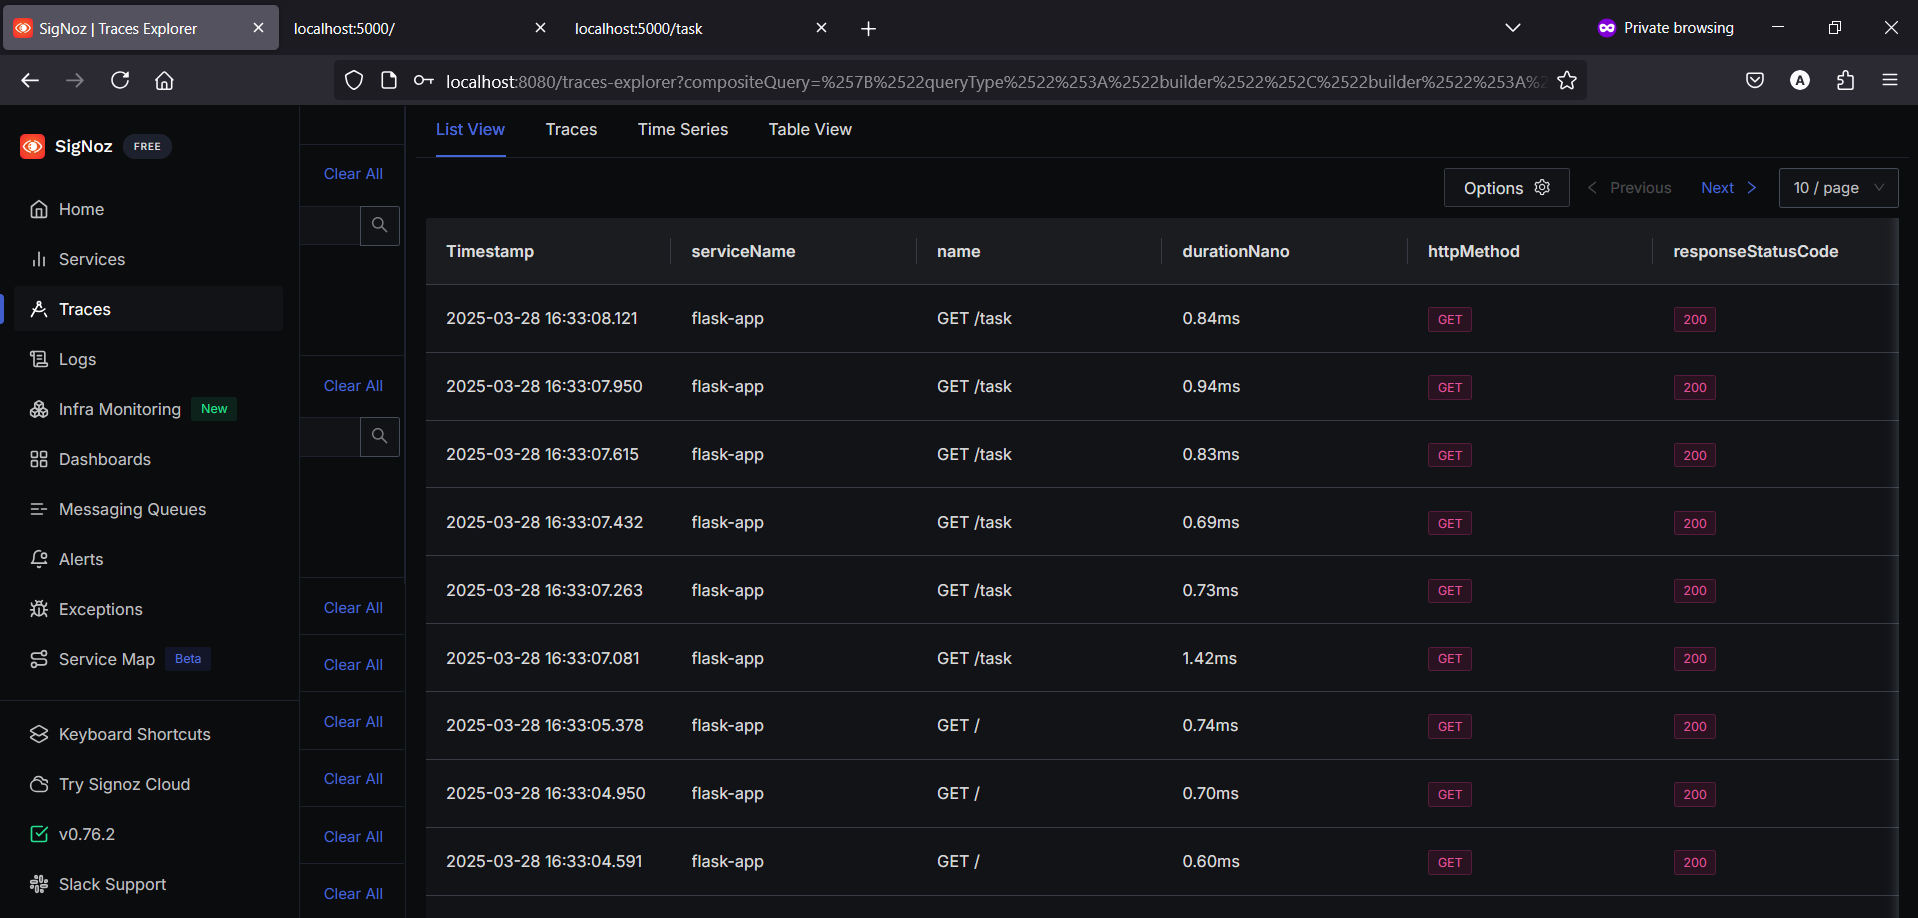This screenshot has height=918, width=1918.
Task: Click the 0.60ms duration cell
Action: point(1210,861)
